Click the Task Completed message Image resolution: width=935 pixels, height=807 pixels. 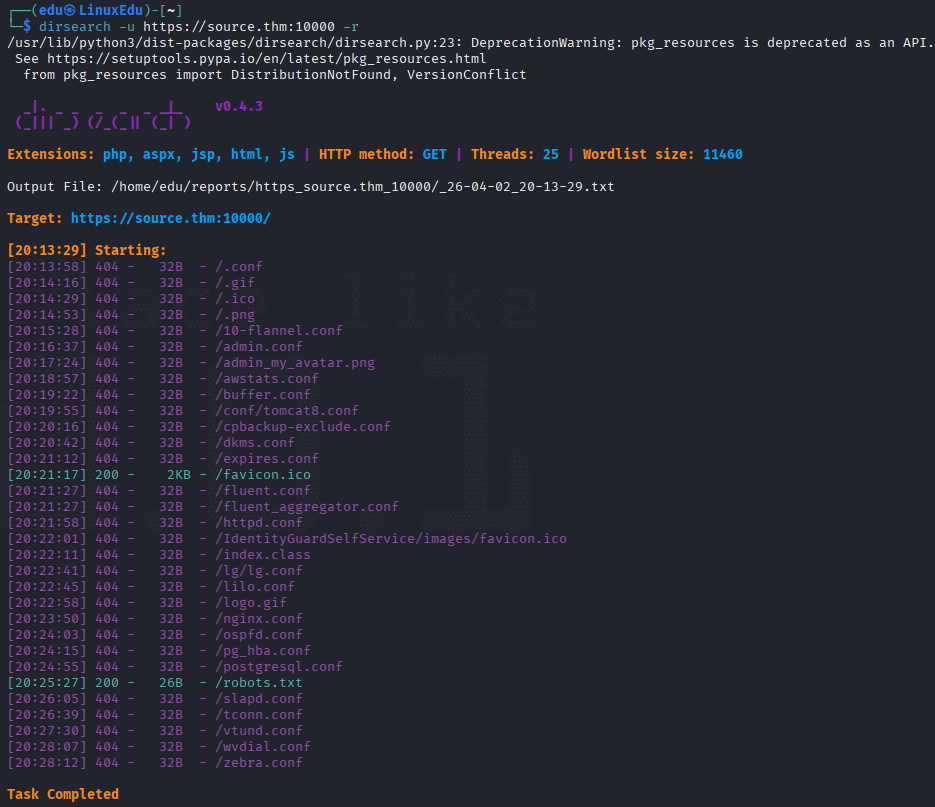pyautogui.click(x=63, y=794)
